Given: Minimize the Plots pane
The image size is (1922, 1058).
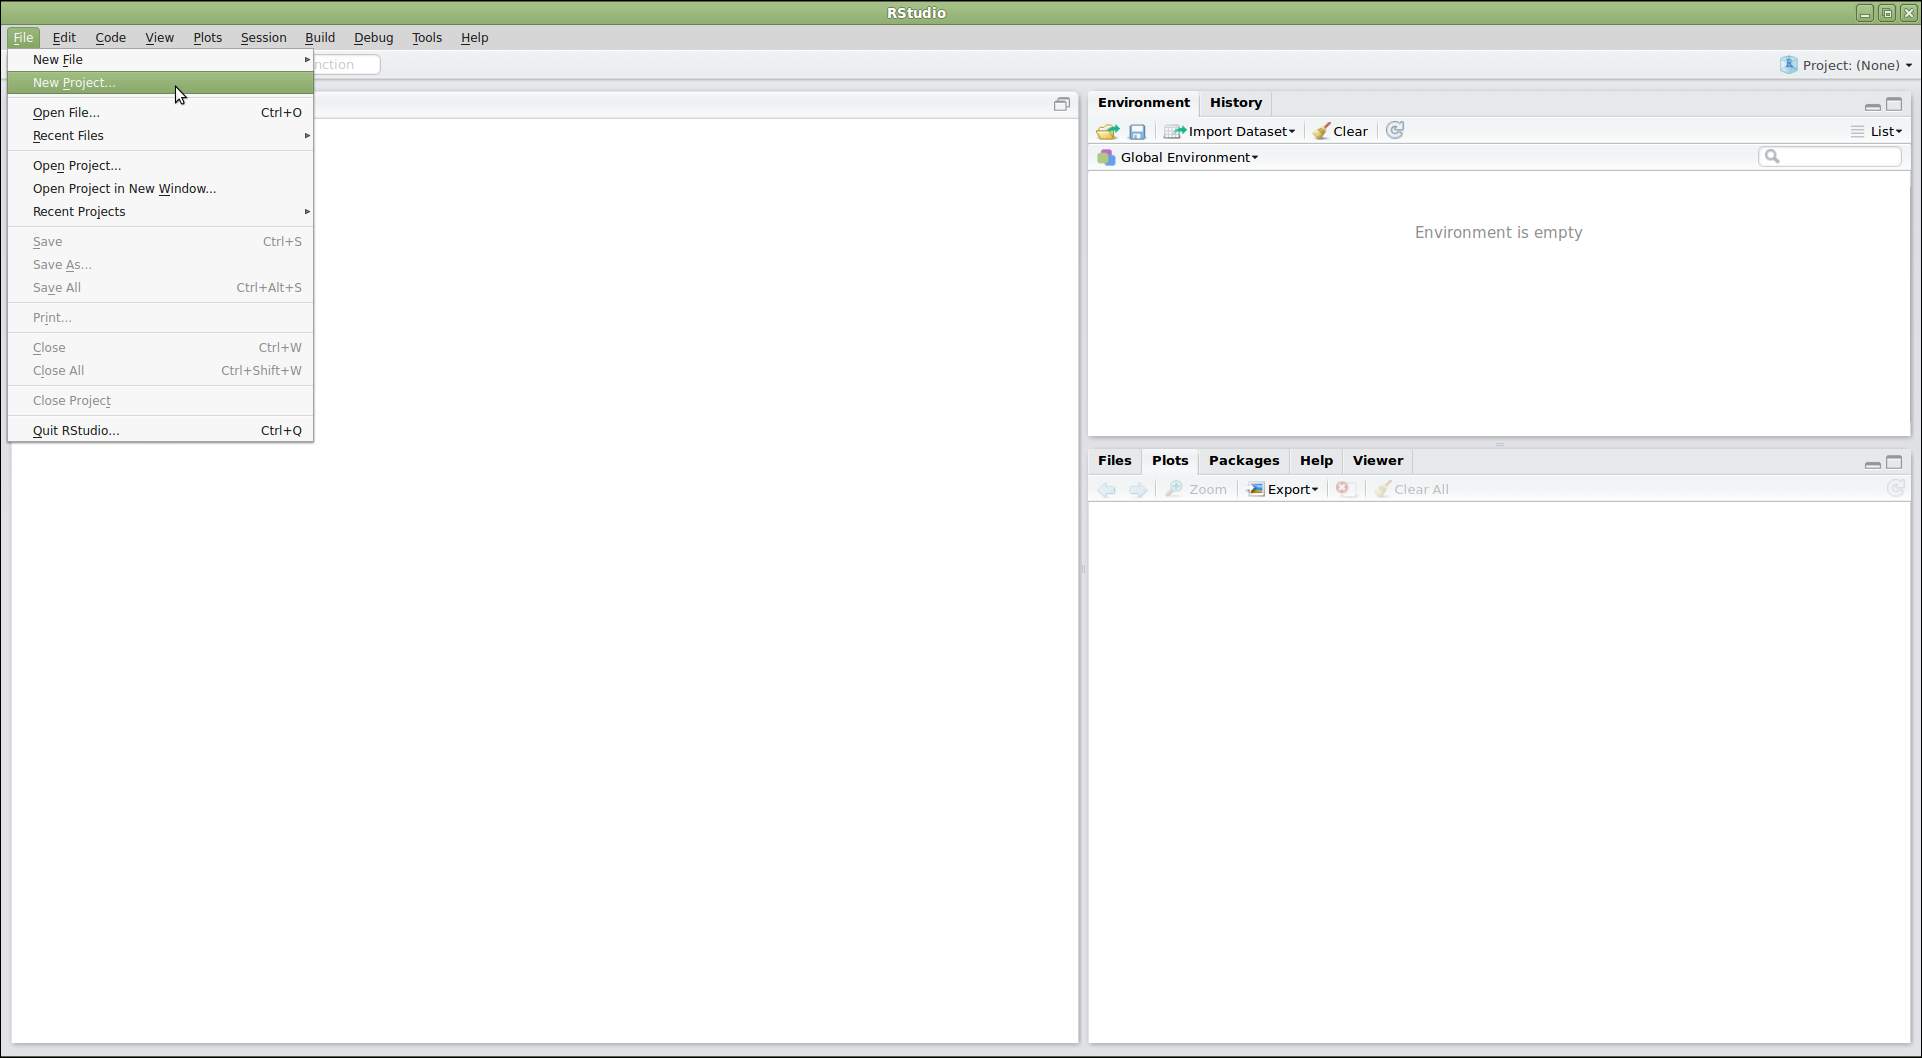Looking at the screenshot, I should tap(1872, 463).
